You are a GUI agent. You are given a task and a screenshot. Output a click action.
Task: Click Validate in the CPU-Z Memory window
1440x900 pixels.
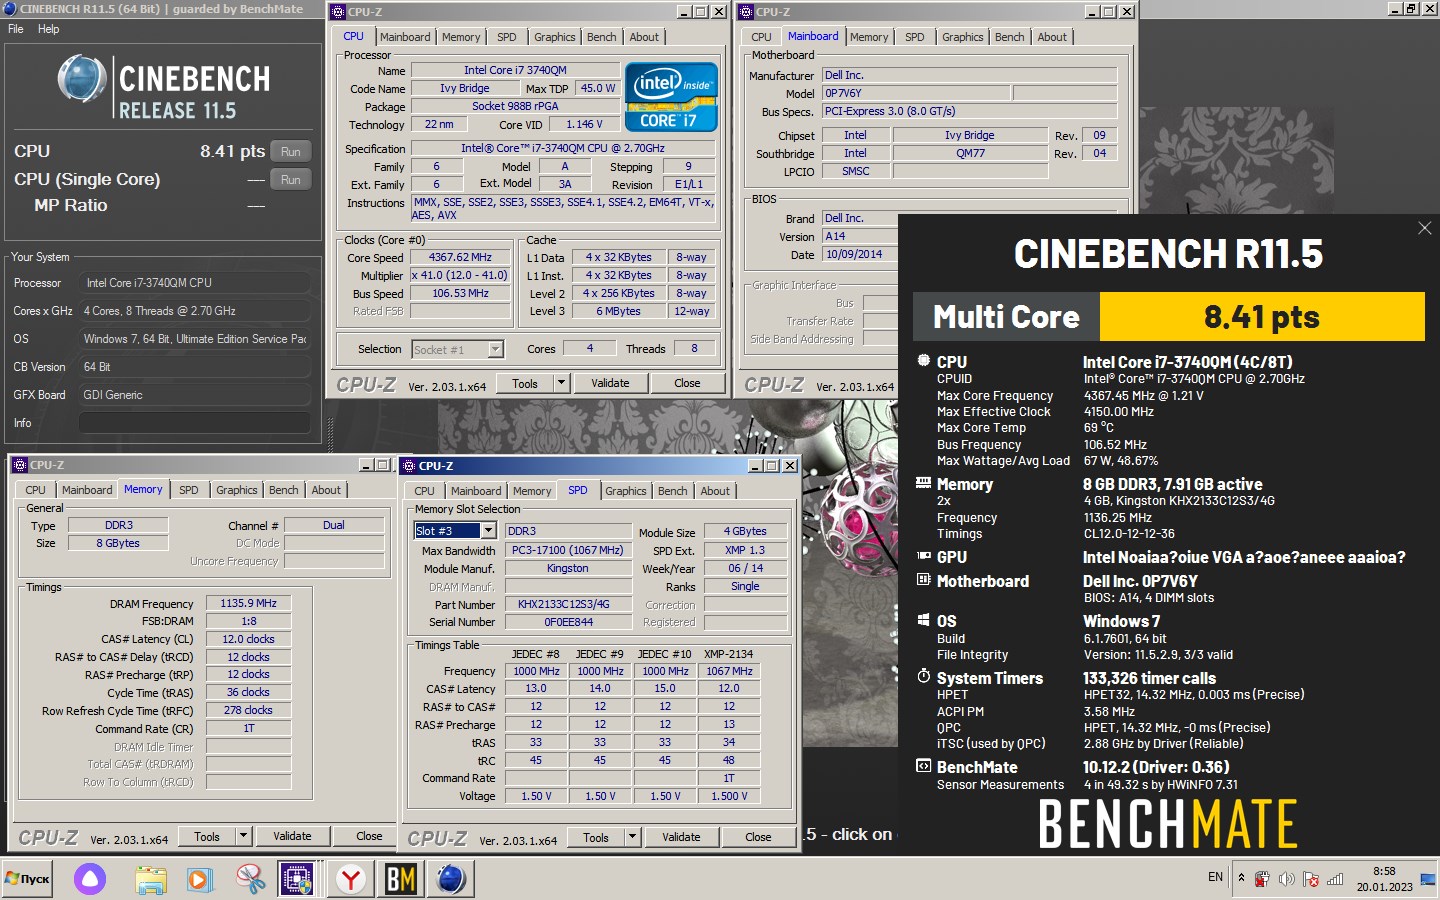[x=292, y=836]
